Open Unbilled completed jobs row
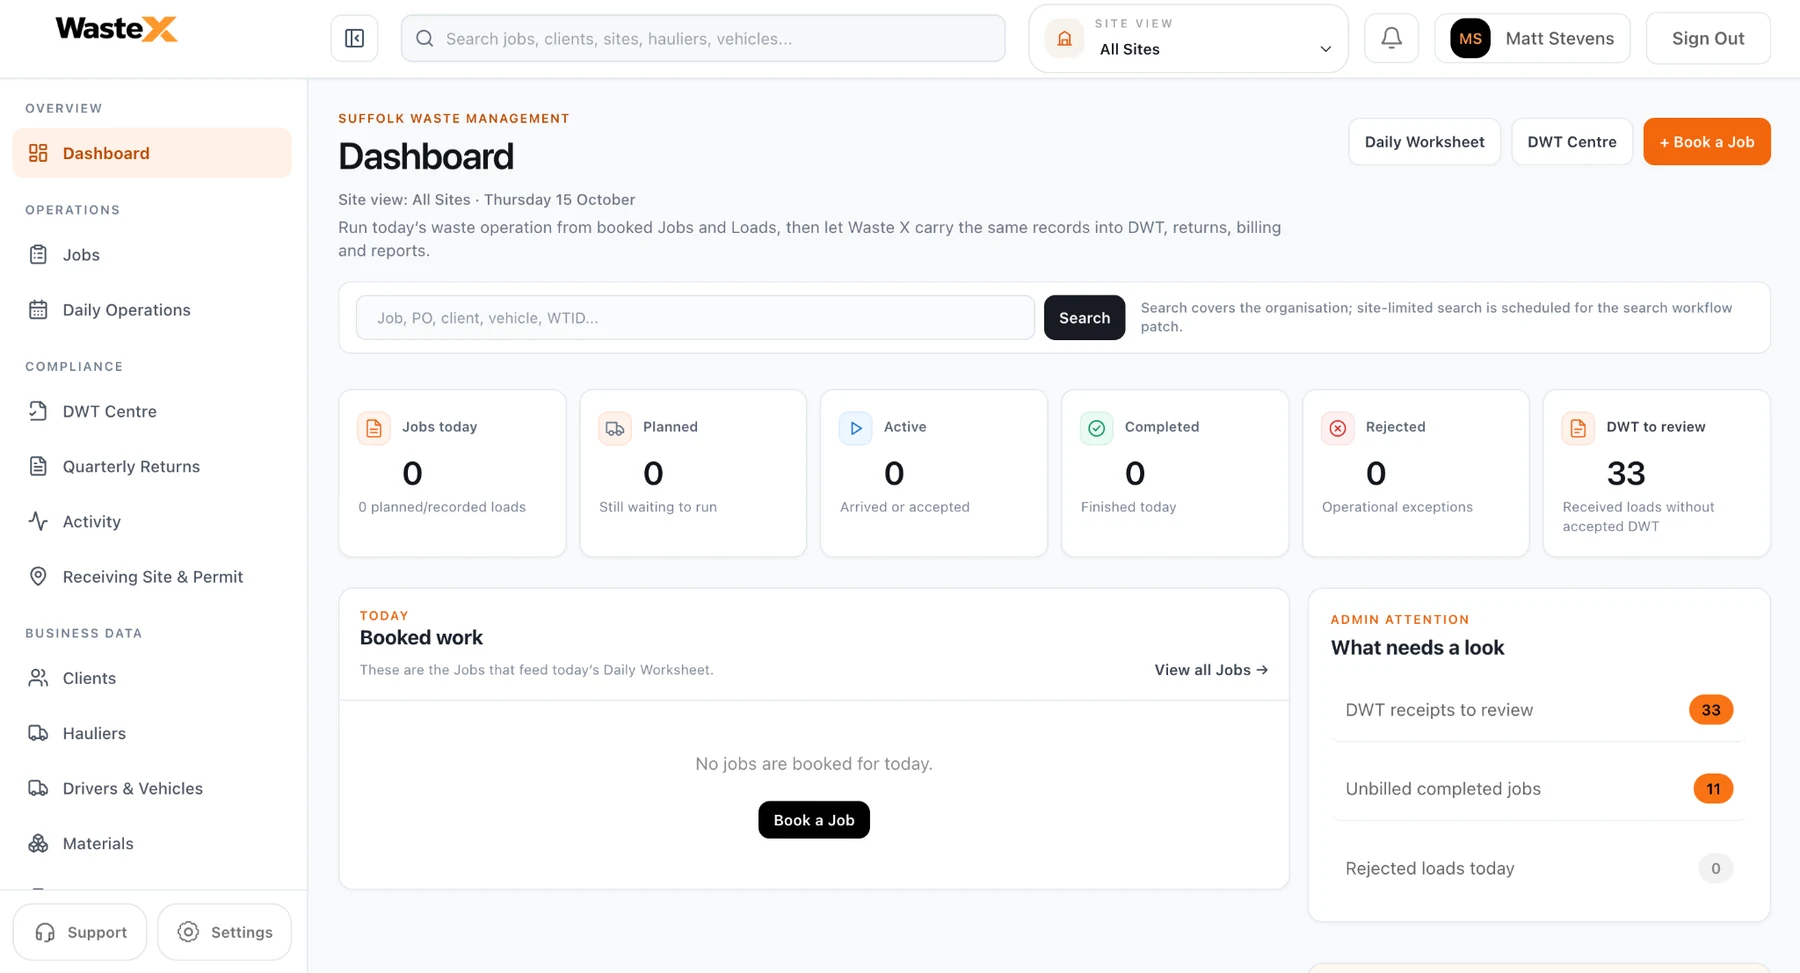 point(1539,789)
